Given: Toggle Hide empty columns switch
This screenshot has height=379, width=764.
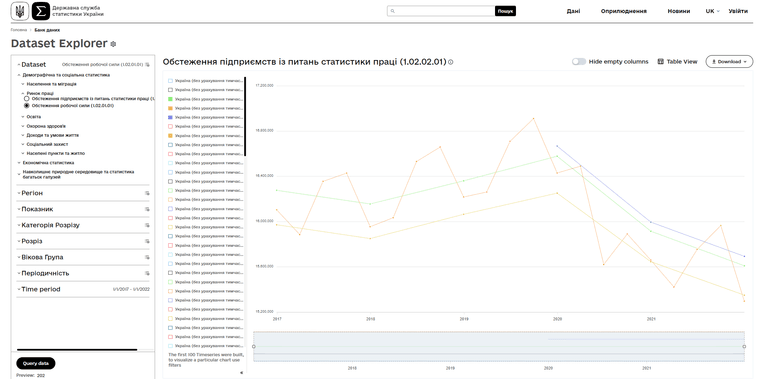Looking at the screenshot, I should 579,61.
